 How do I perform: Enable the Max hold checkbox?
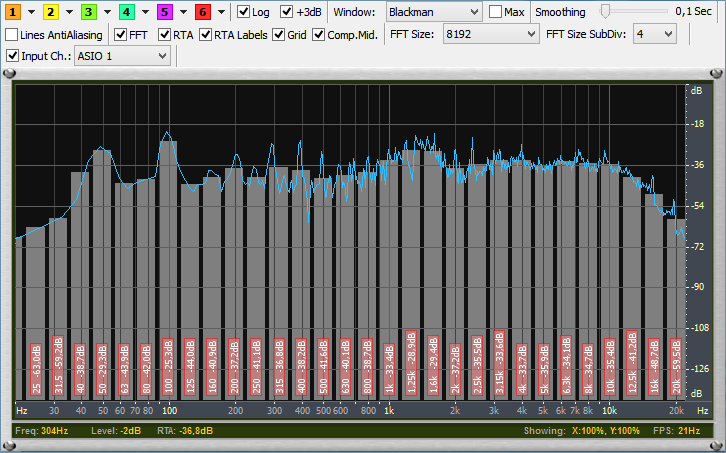pyautogui.click(x=496, y=12)
